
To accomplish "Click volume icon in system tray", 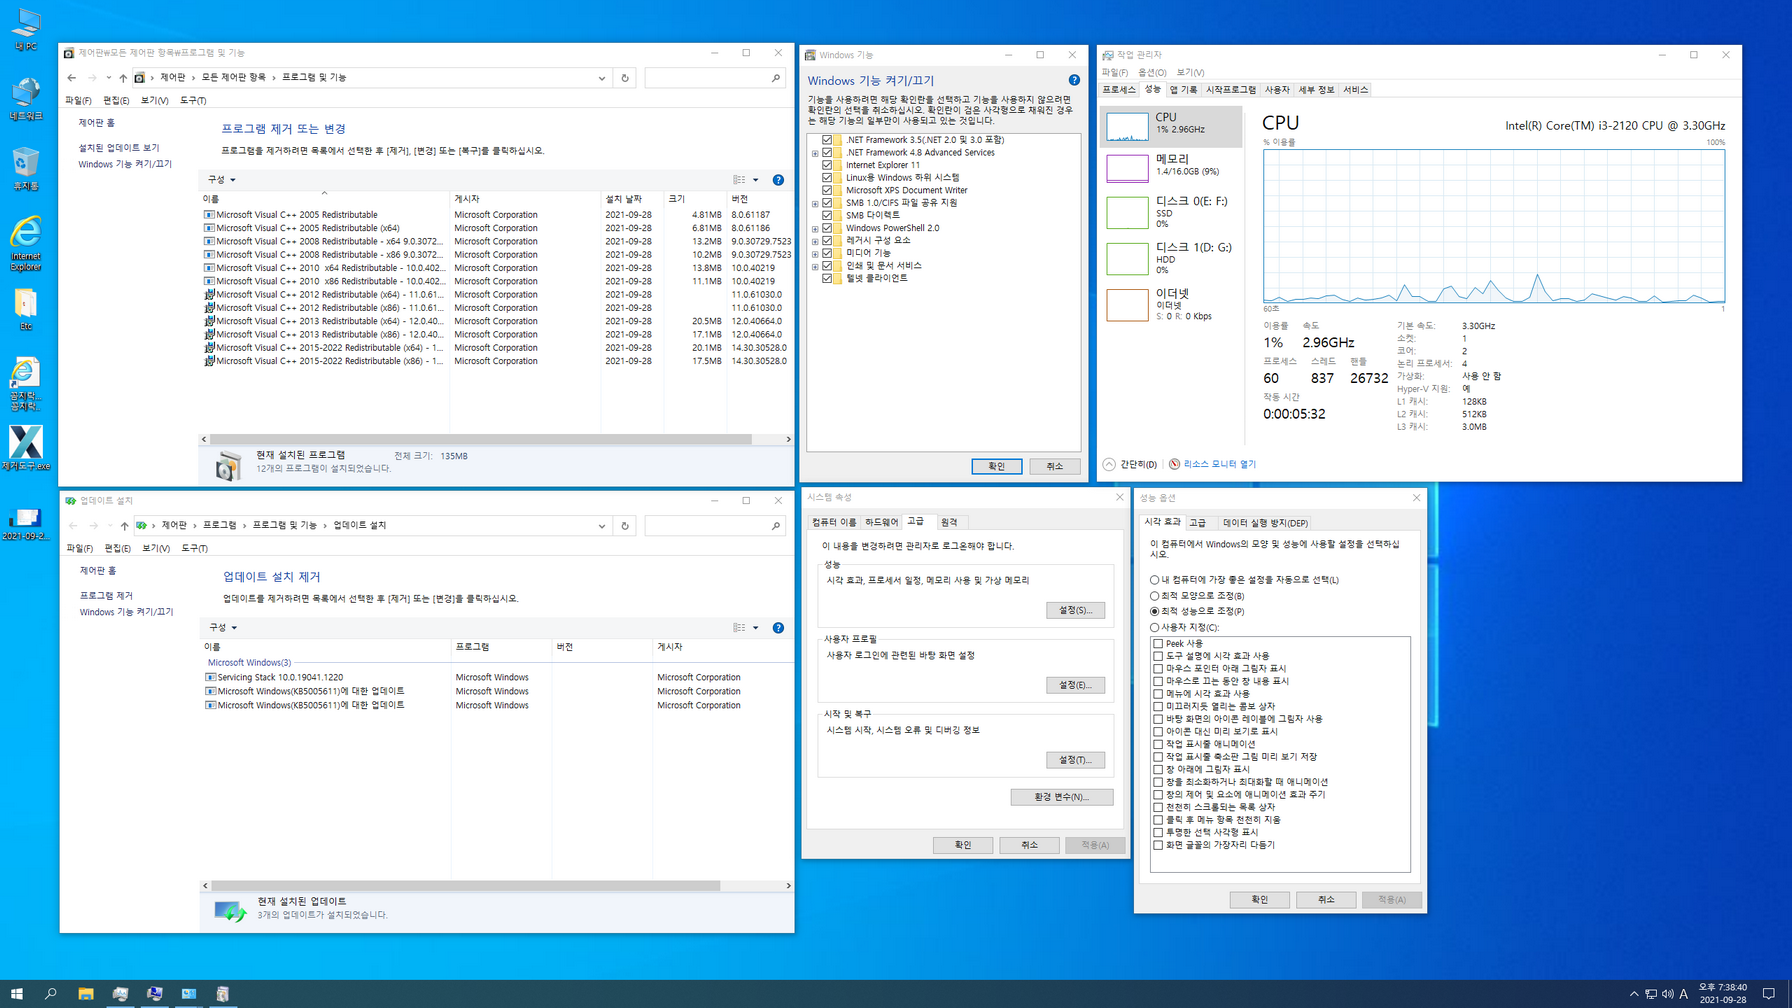I will click(1667, 994).
